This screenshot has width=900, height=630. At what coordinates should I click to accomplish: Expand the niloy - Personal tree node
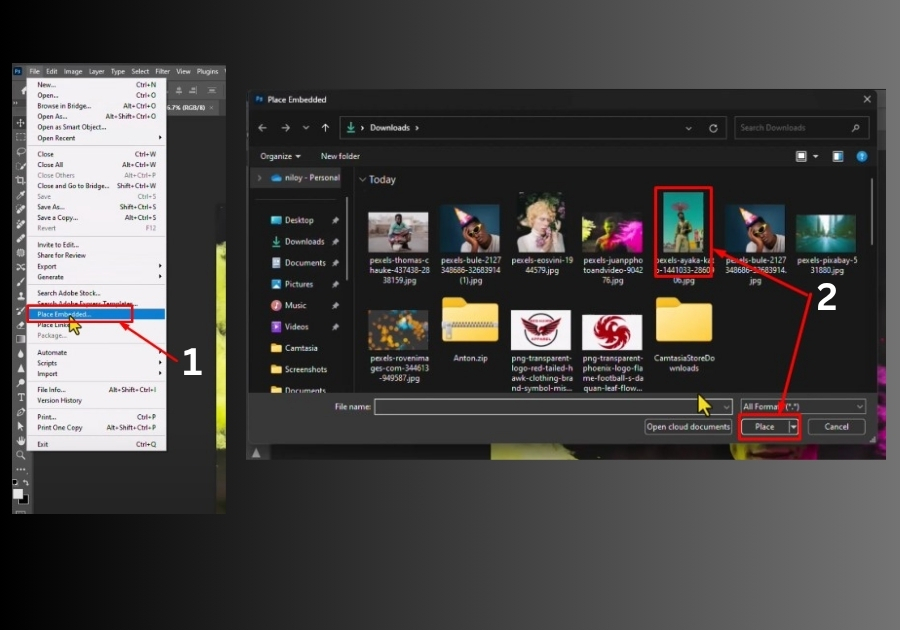coord(259,178)
